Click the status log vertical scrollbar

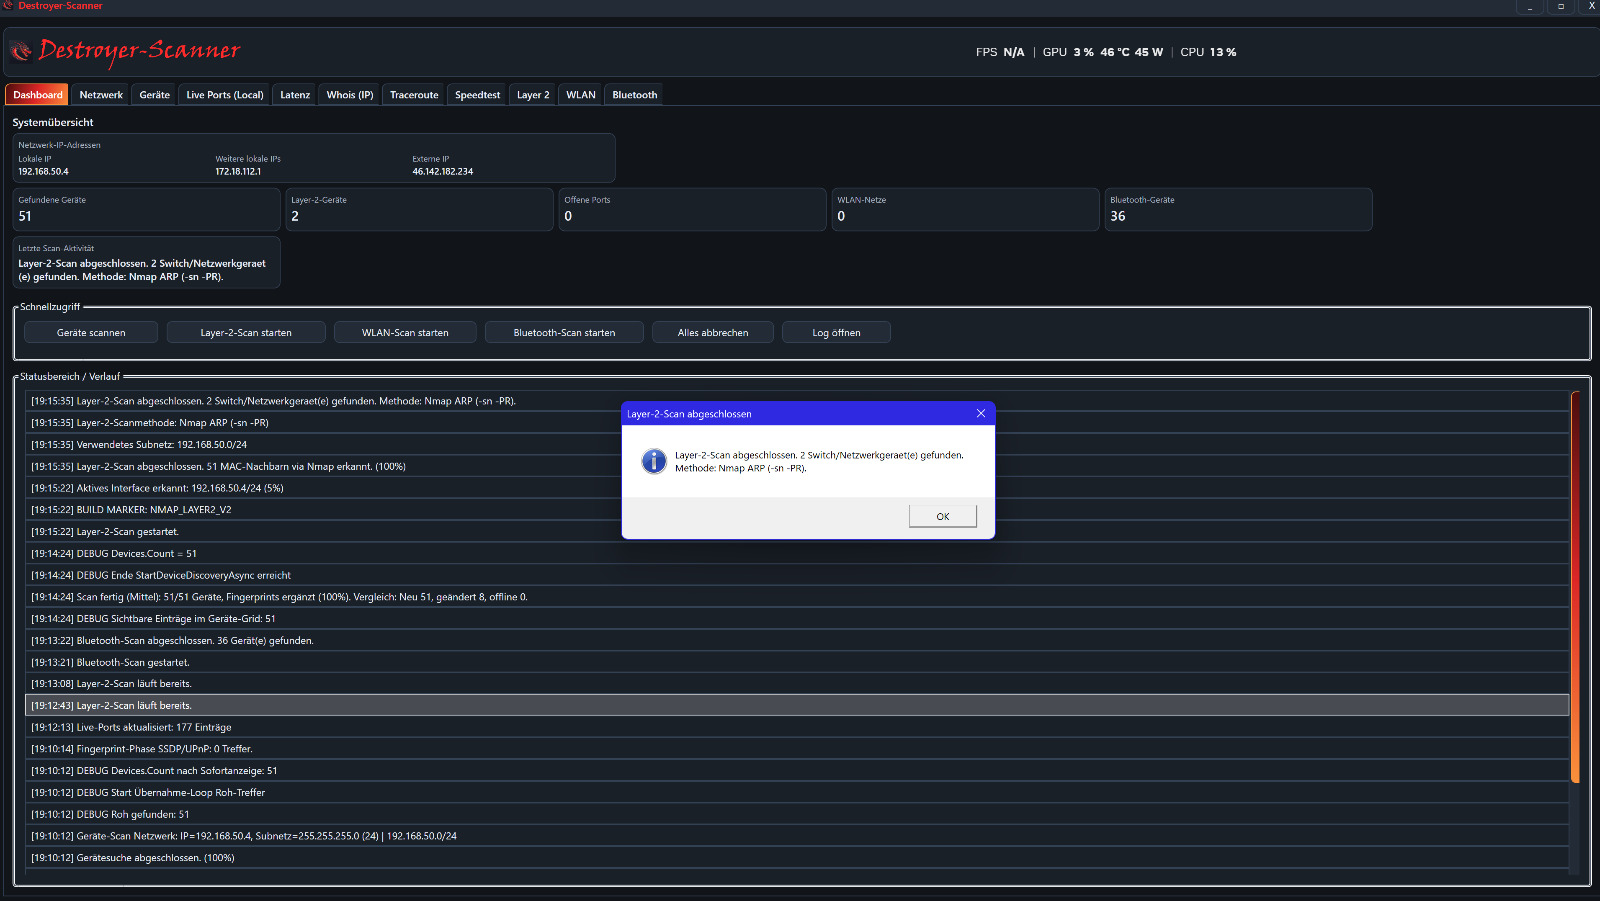click(x=1575, y=586)
